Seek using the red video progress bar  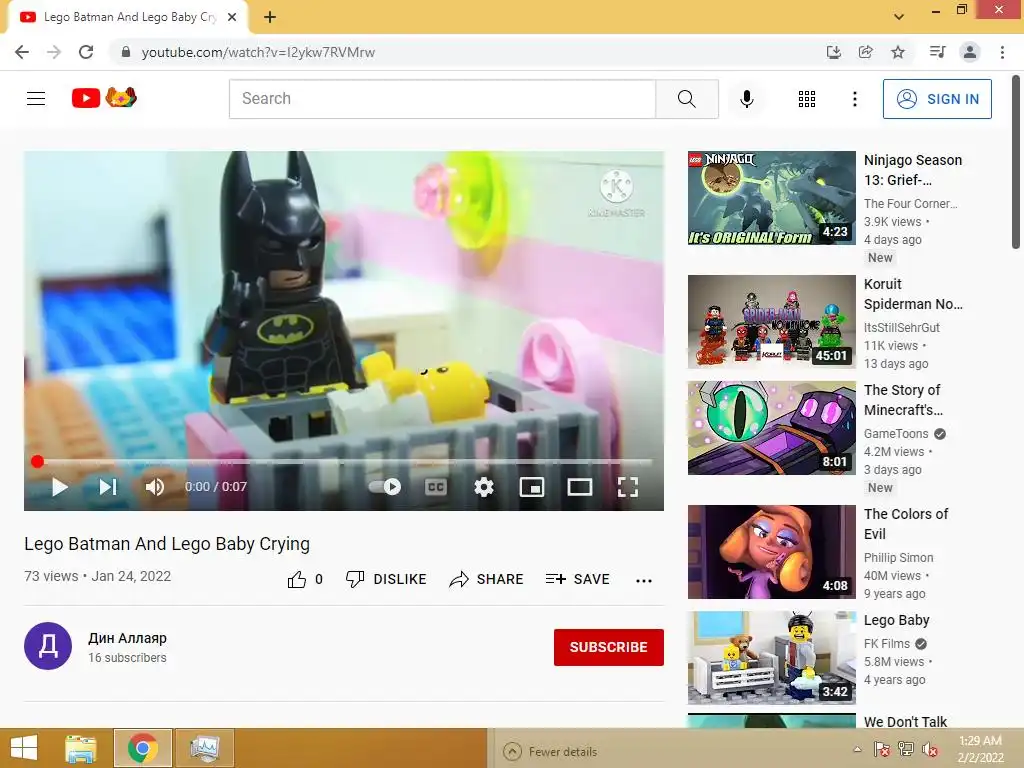pos(344,462)
